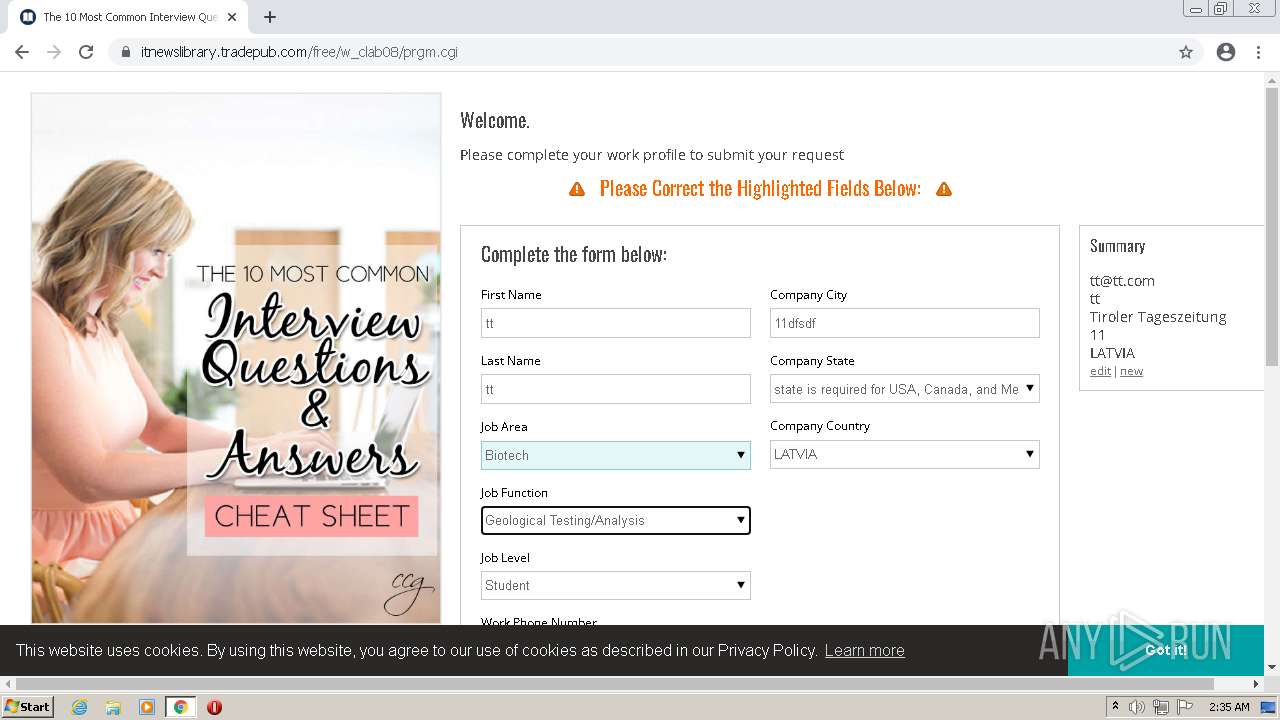
Task: Open the Windows Start menu
Action: click(27, 707)
